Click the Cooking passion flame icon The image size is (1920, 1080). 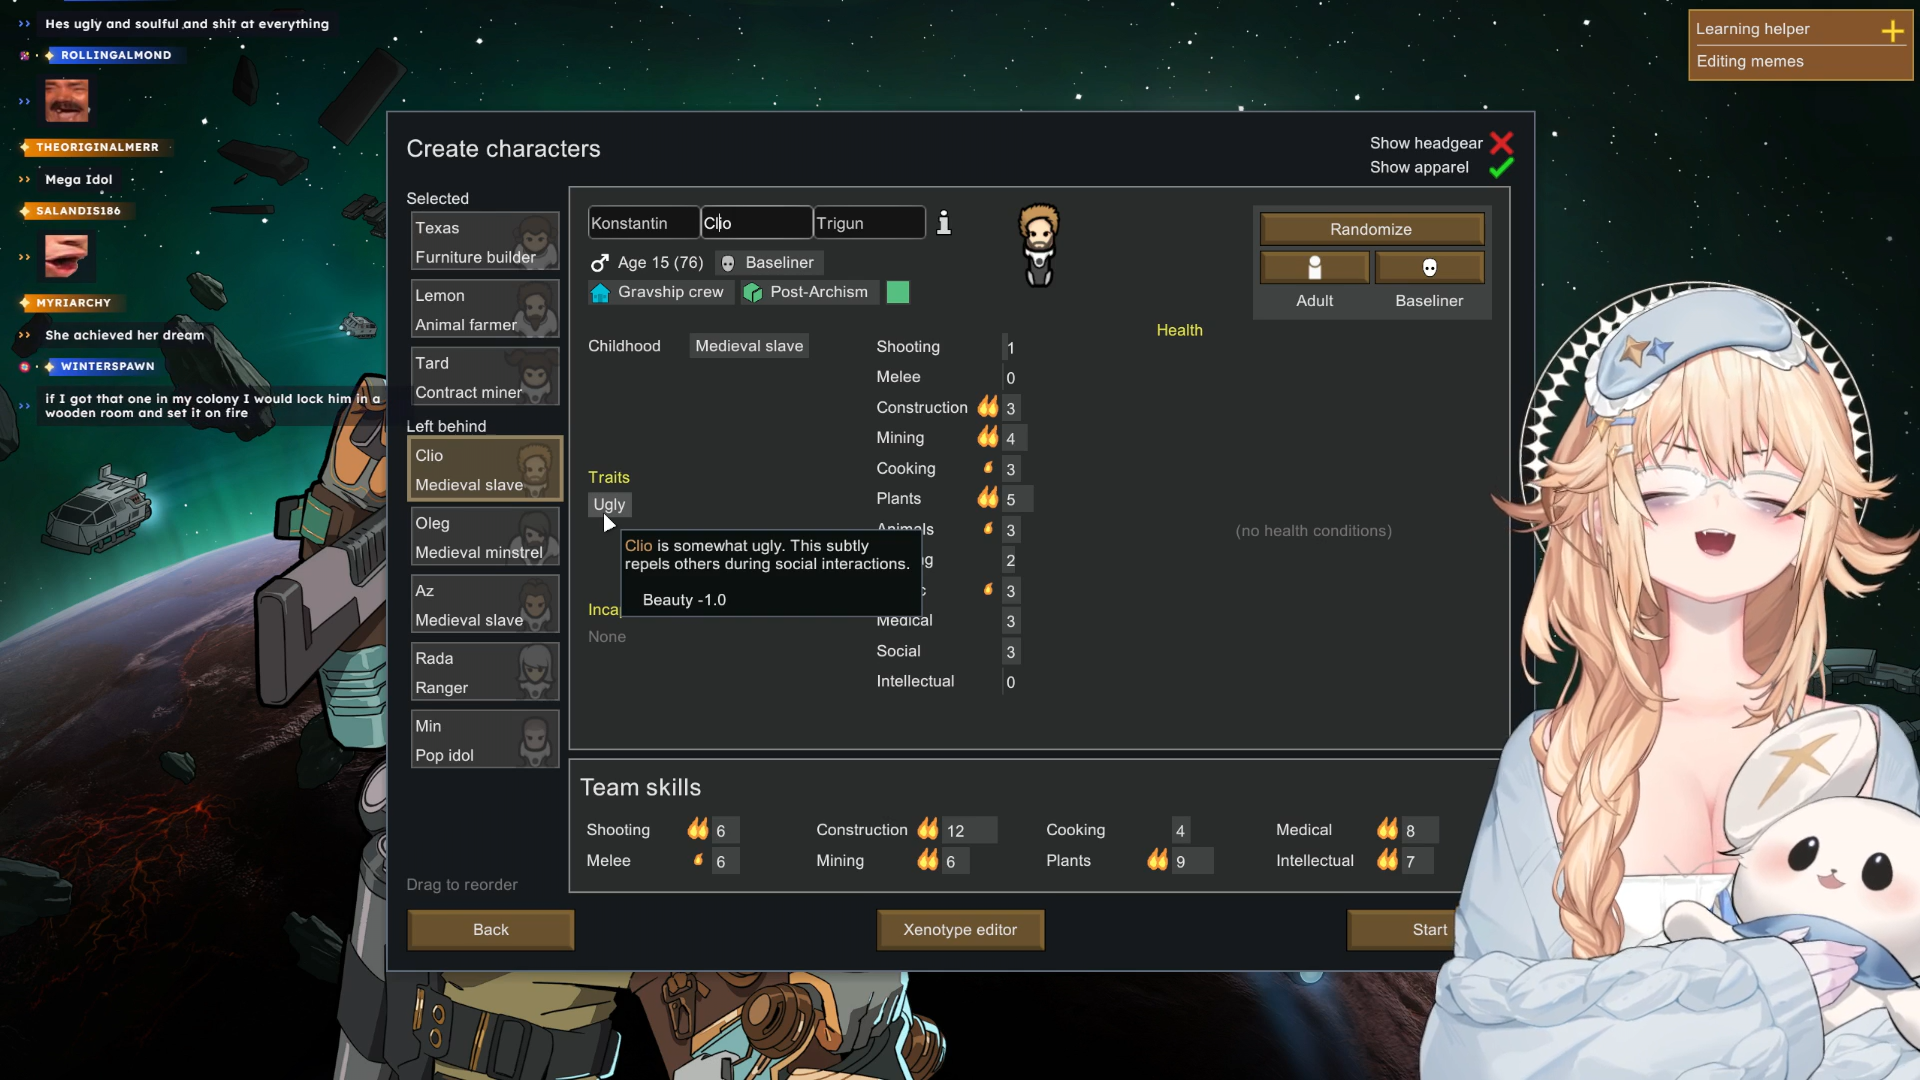[x=988, y=467]
